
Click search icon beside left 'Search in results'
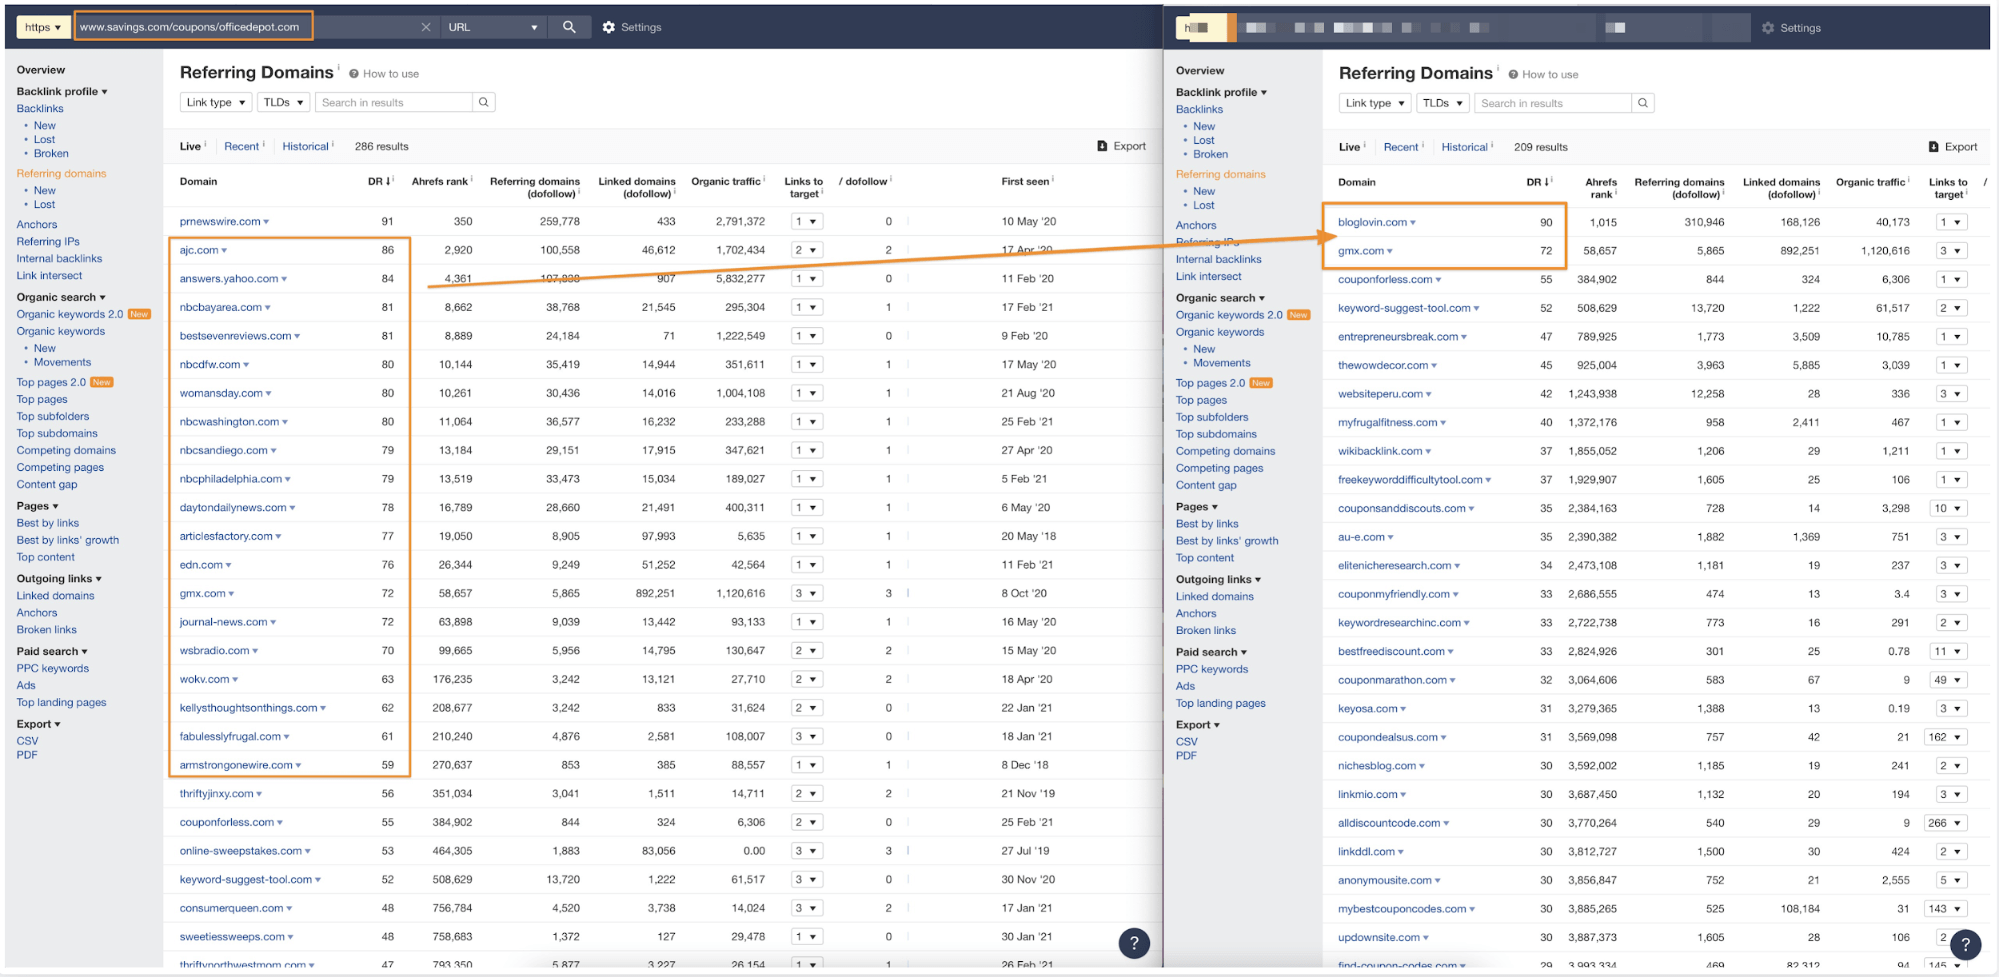(x=484, y=102)
